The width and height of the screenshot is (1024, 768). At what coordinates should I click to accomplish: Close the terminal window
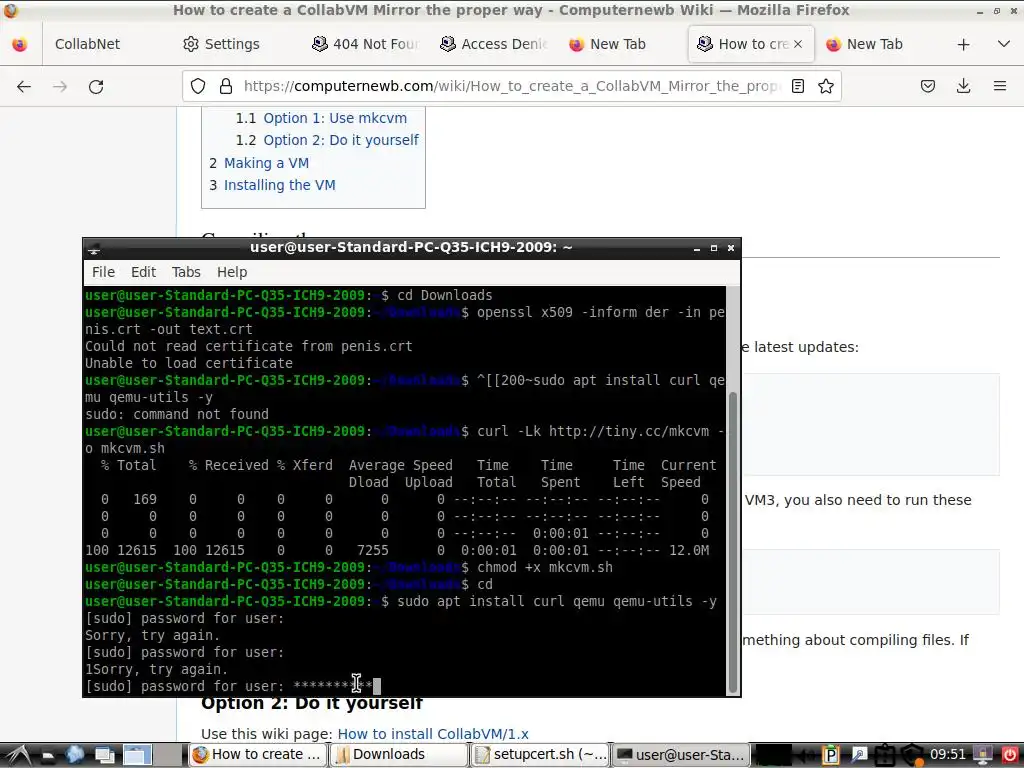(x=731, y=248)
